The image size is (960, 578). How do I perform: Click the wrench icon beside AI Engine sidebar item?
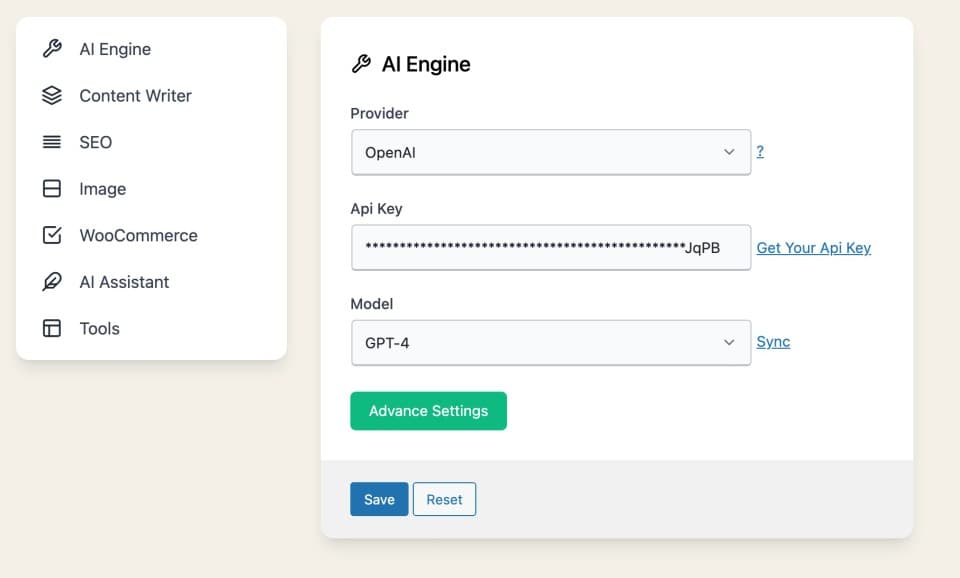click(x=52, y=48)
